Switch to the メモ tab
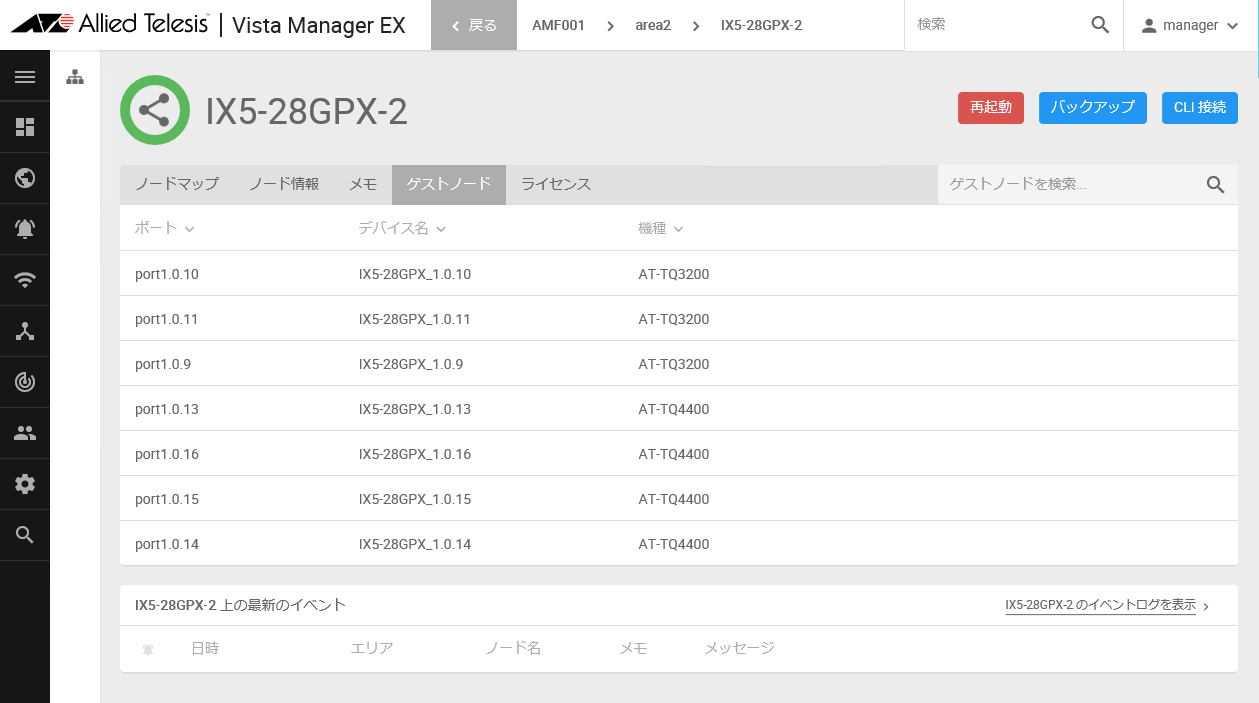 click(x=363, y=184)
